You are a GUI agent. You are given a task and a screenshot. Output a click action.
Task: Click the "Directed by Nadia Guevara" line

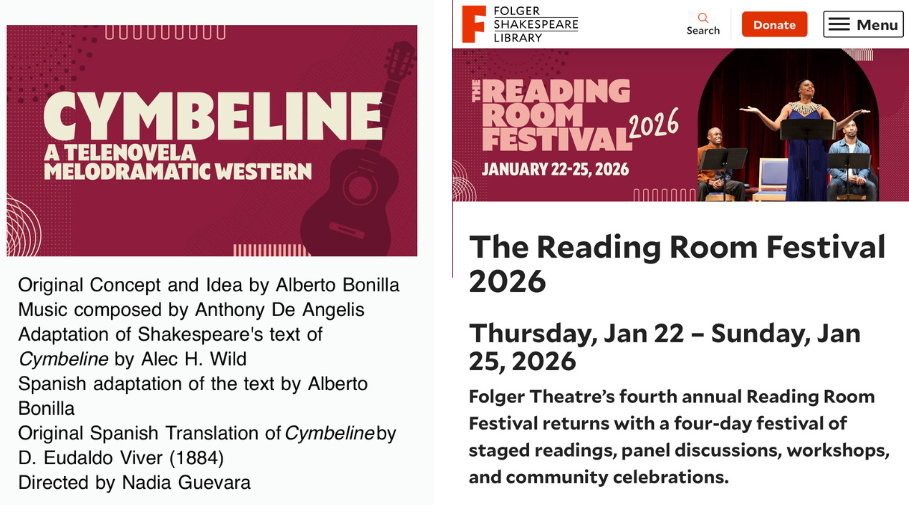134,483
